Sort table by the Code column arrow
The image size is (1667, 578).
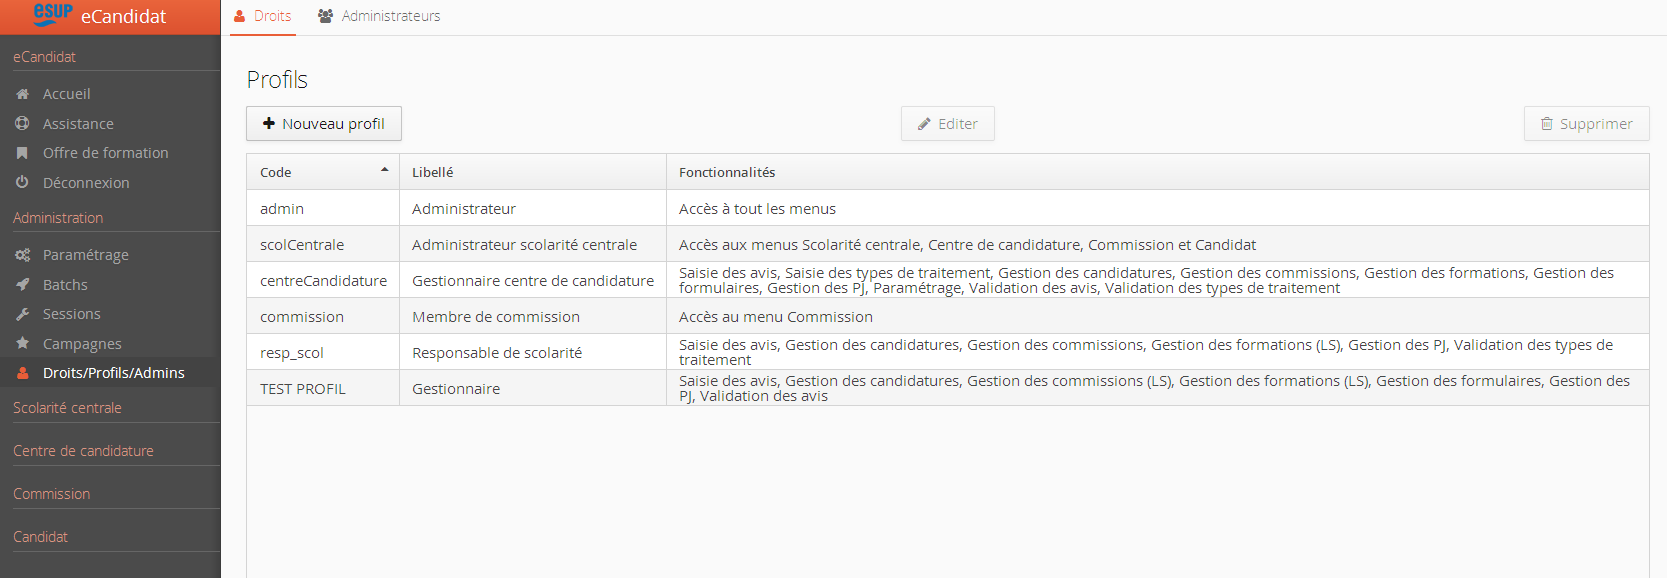click(384, 171)
